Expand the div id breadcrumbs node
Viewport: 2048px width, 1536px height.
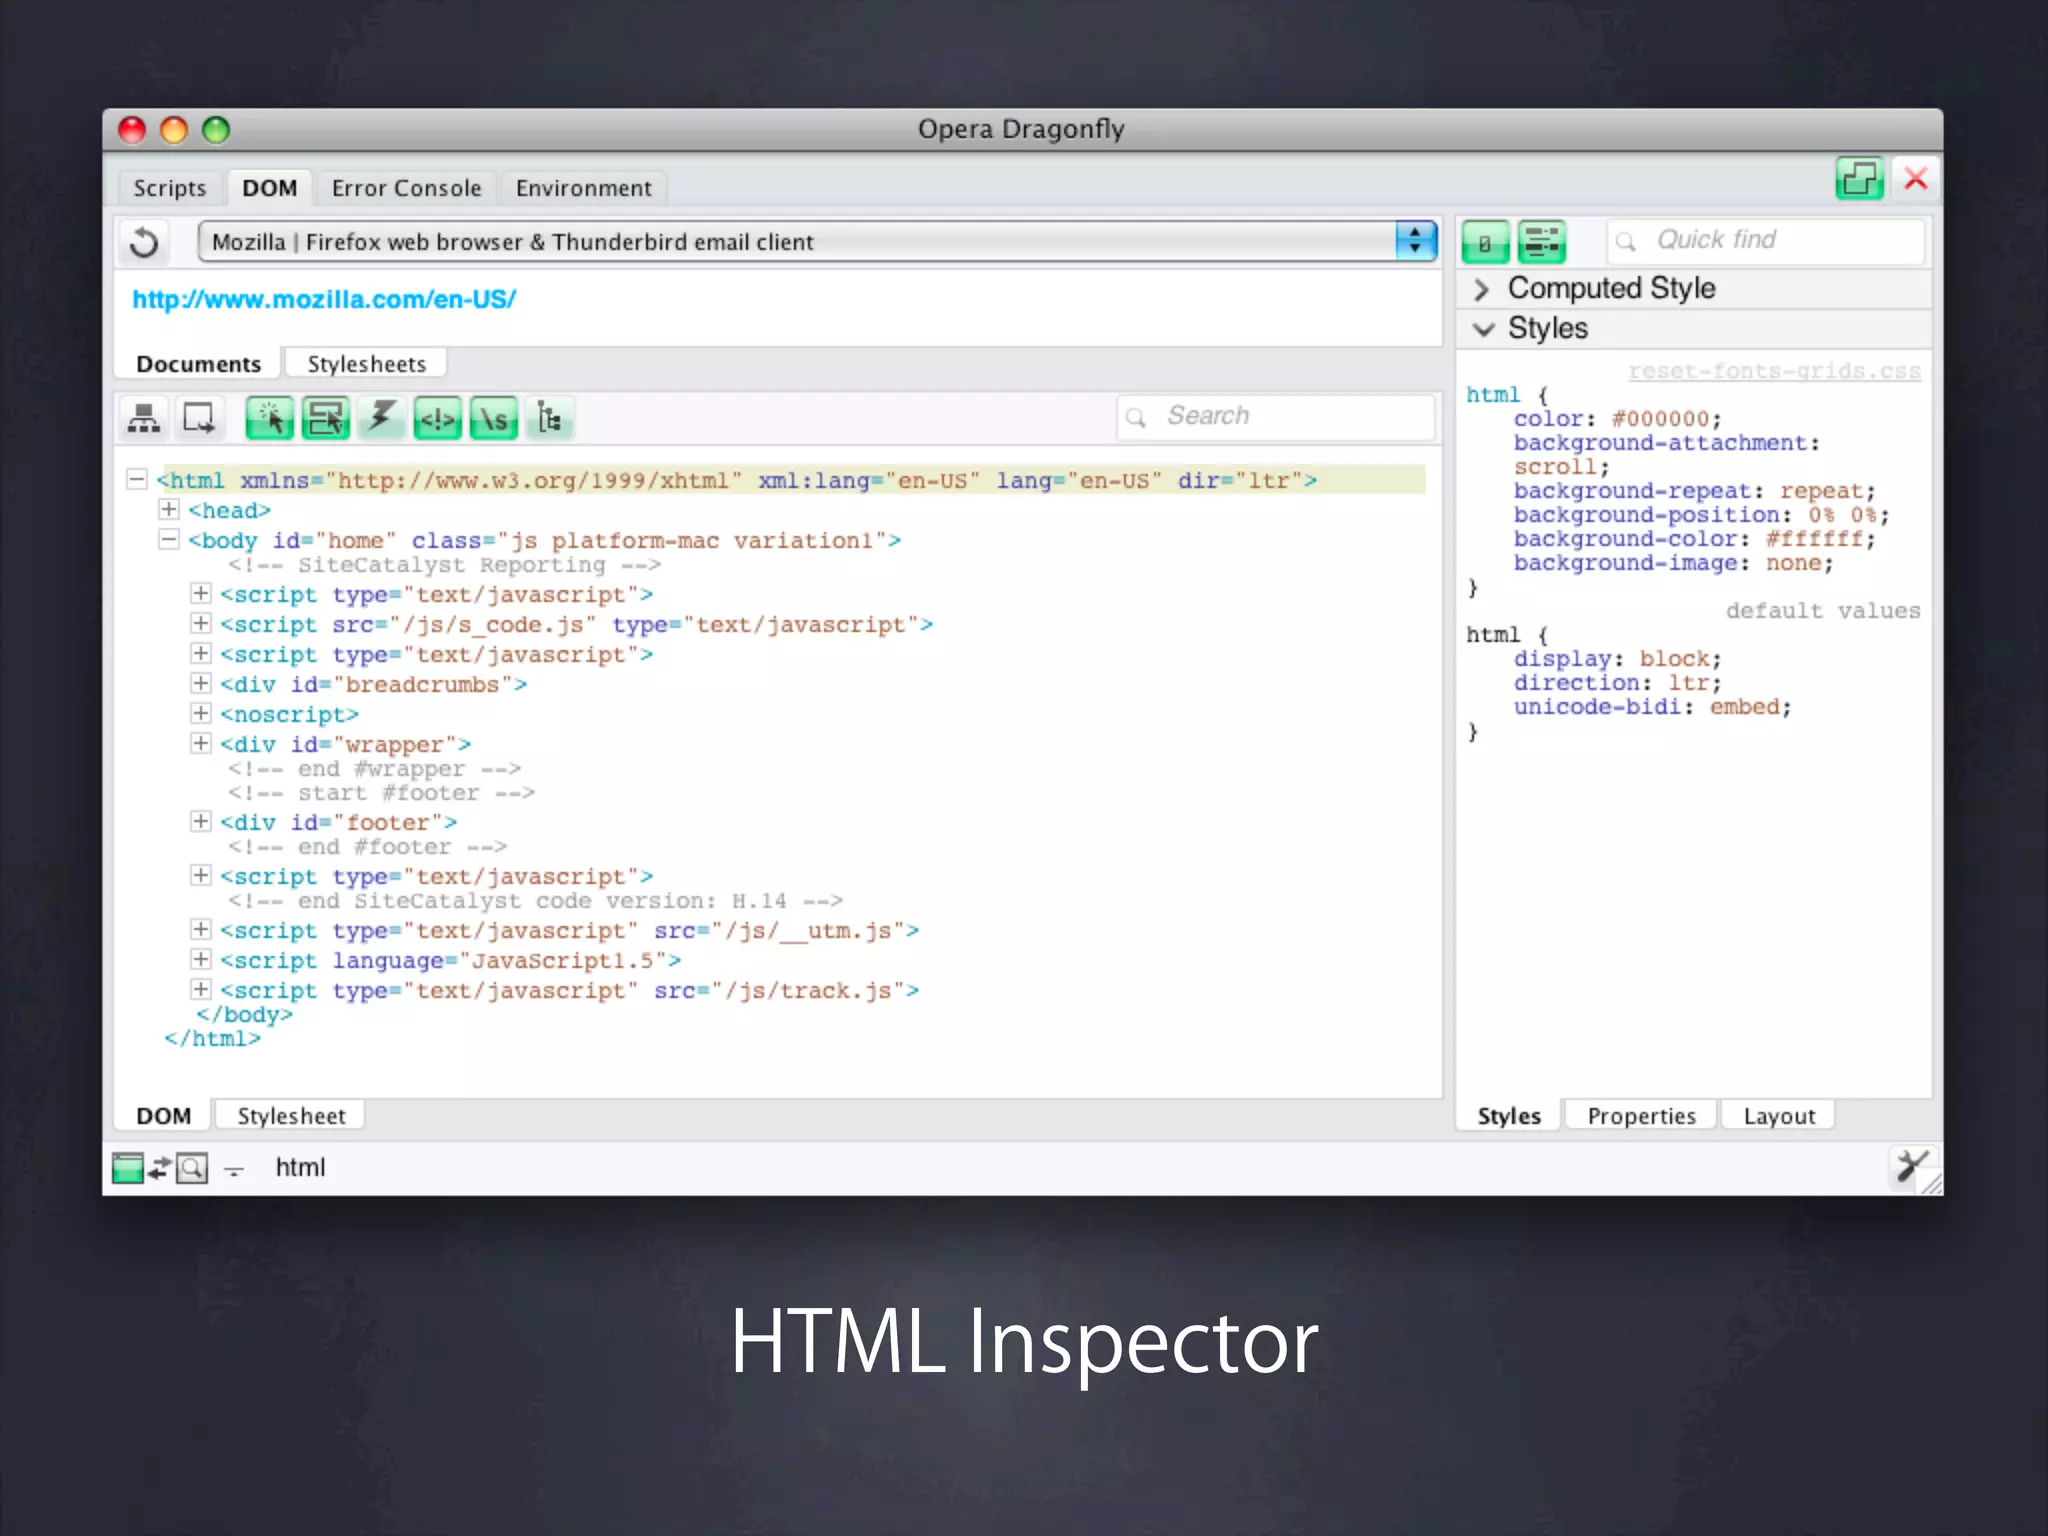201,683
